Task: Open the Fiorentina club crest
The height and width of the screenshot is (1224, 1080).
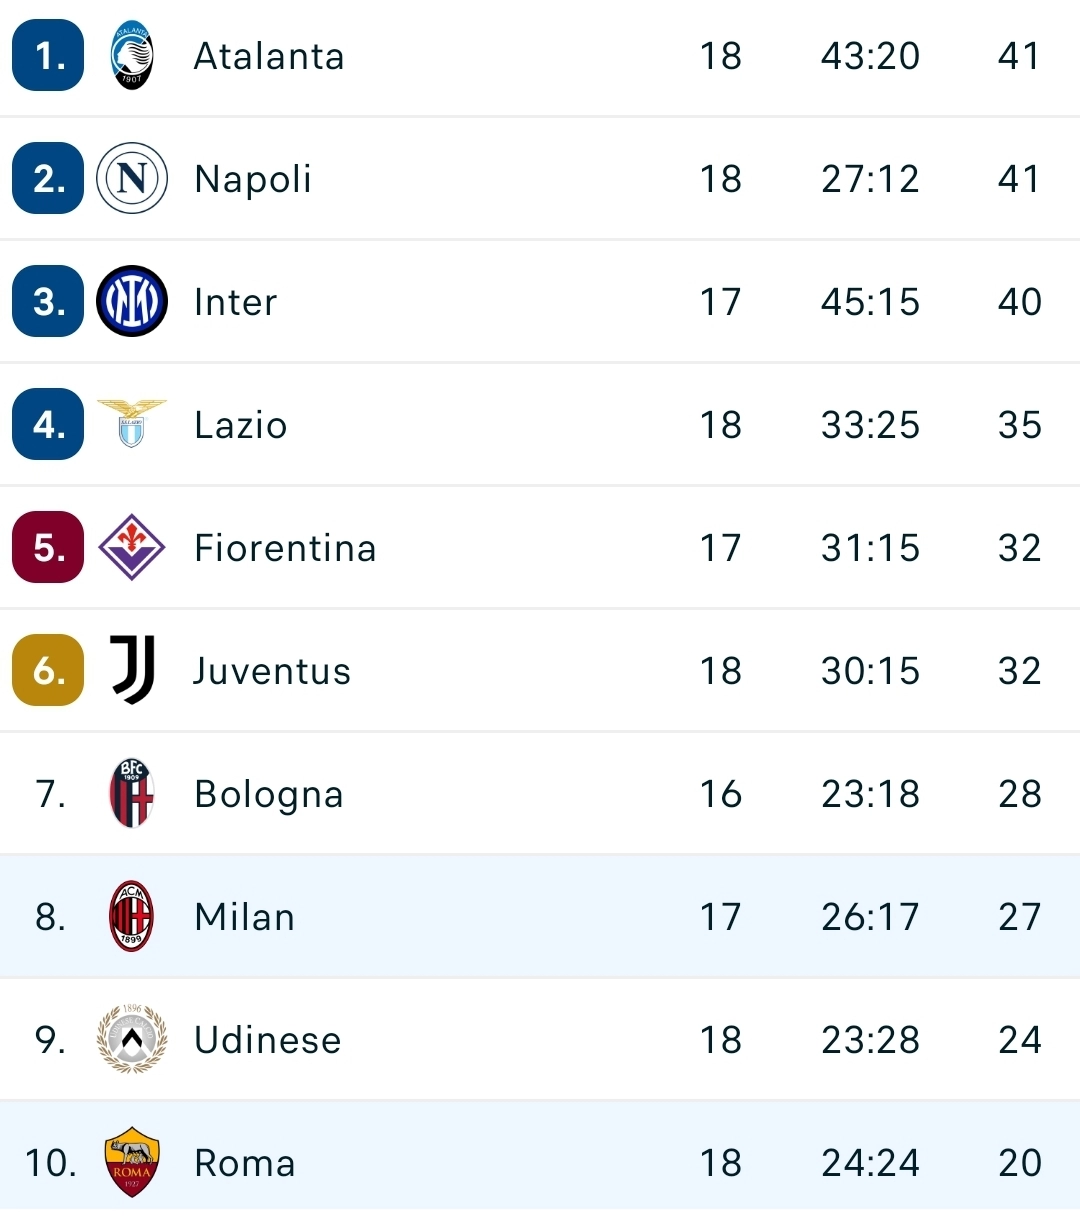Action: click(x=131, y=547)
